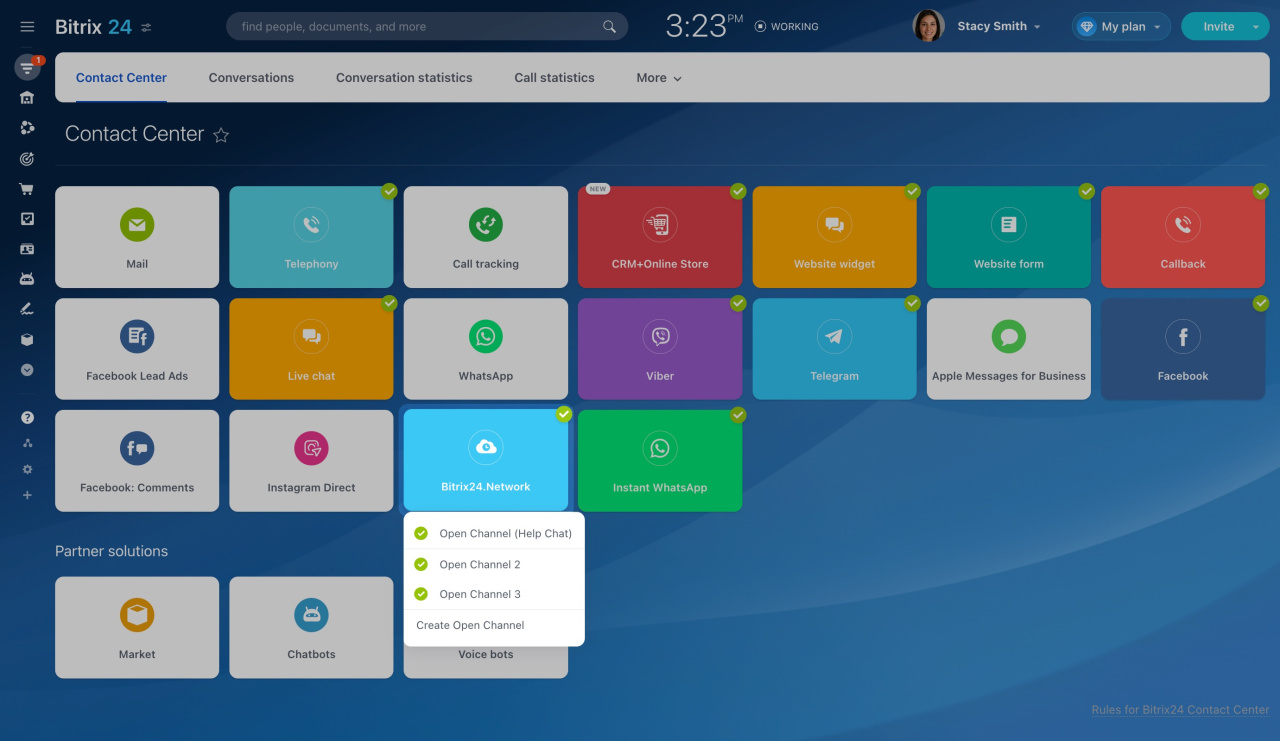Screen dimensions: 1280x741
Task: Switch to the Conversations tab
Action: 251,78
